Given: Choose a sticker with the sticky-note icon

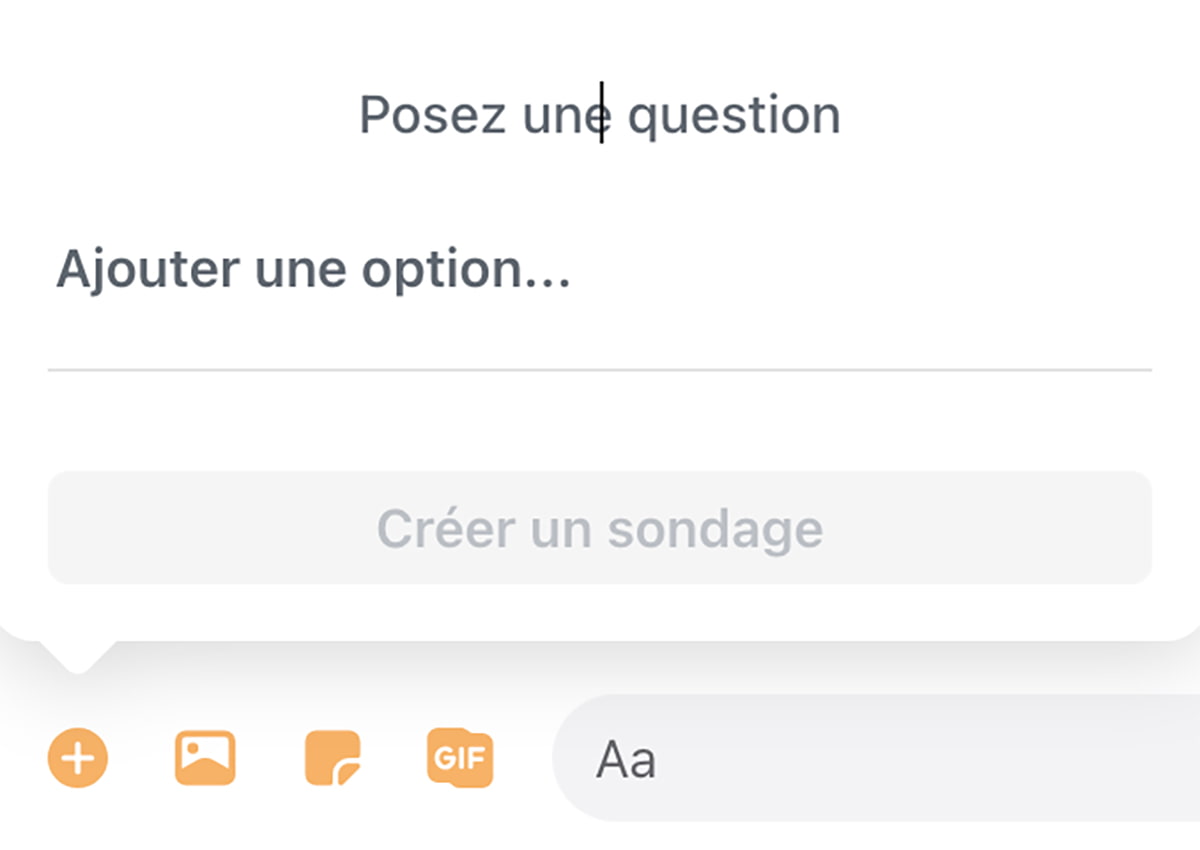Looking at the screenshot, I should tap(333, 758).
